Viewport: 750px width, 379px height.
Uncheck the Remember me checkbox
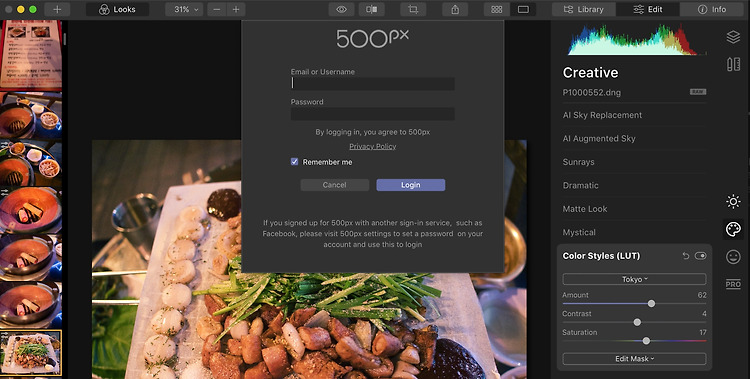(x=294, y=162)
